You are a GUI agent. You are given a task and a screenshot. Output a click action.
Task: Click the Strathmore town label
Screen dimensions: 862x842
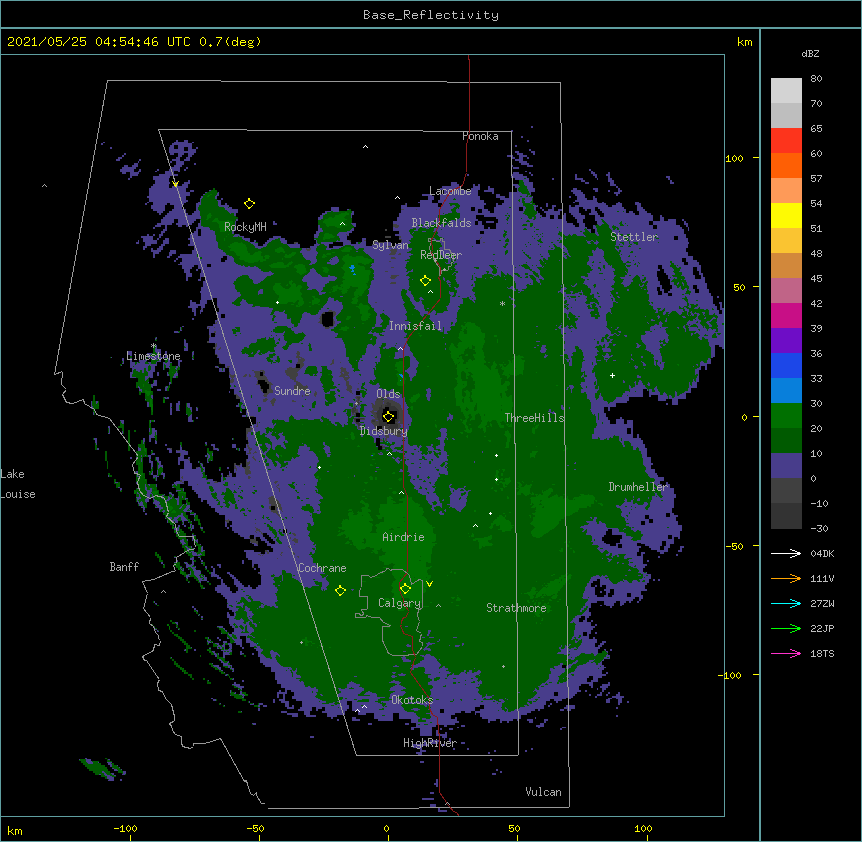(516, 608)
